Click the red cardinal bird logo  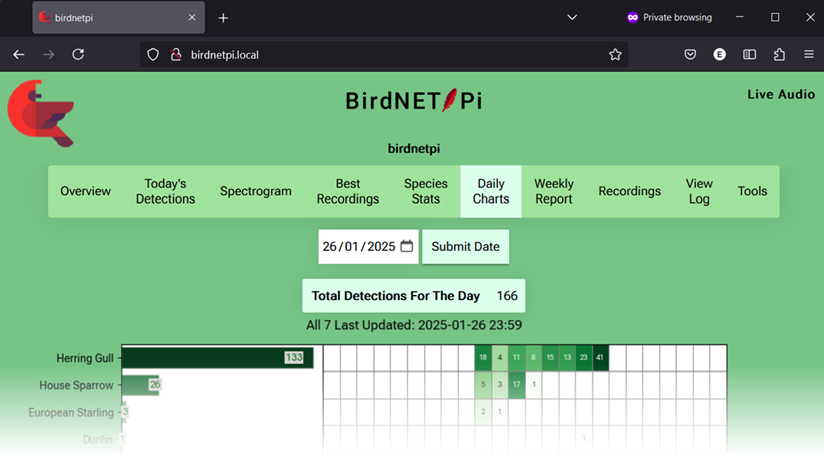[x=40, y=112]
